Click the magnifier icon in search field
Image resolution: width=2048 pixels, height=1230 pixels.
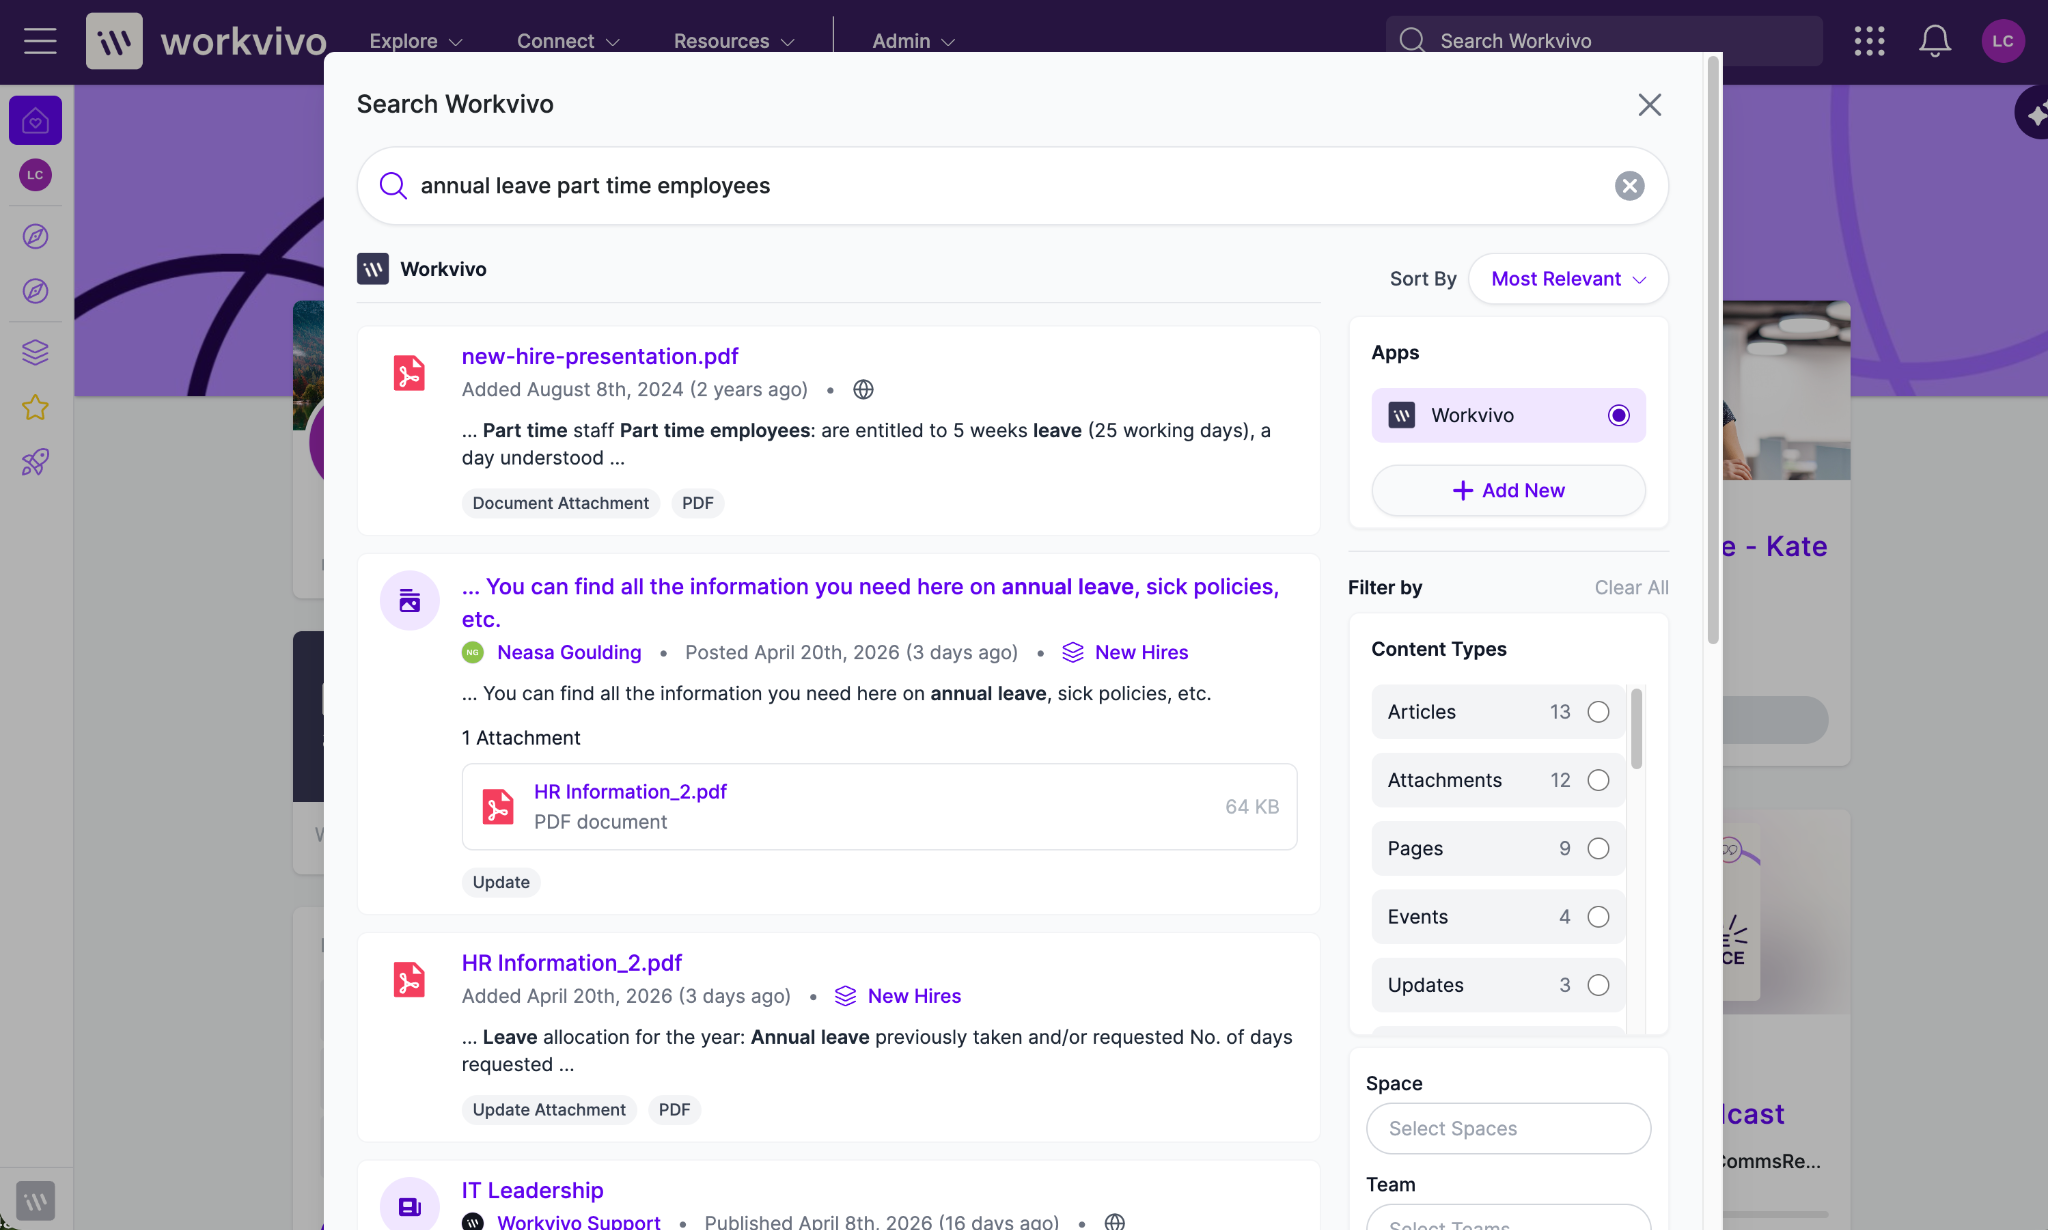(393, 186)
